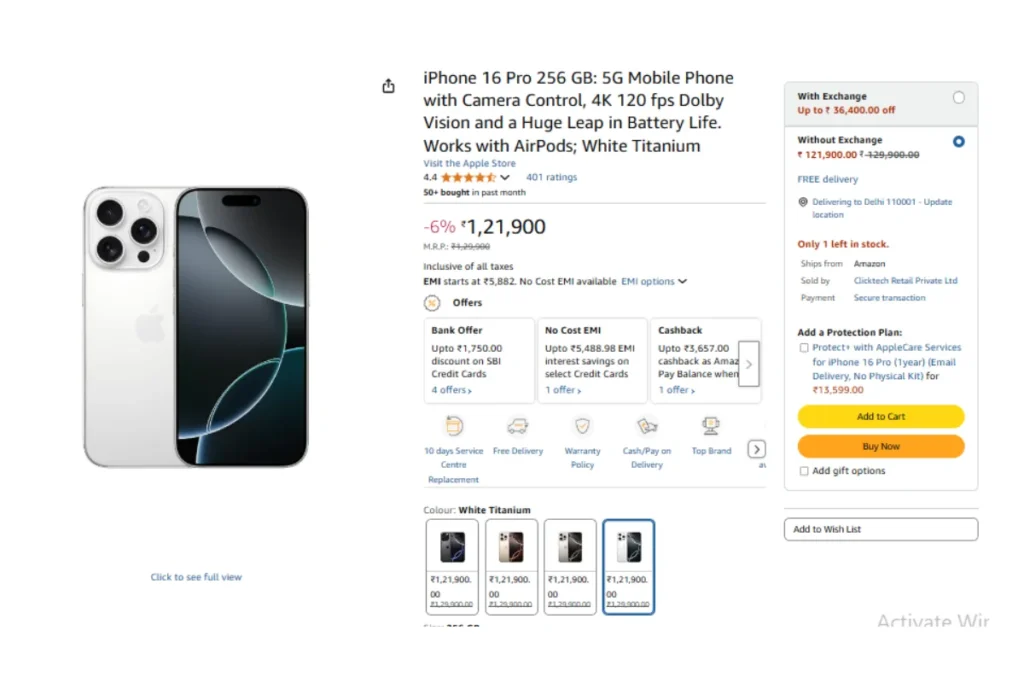Click the Cash/Pay on Delivery icon
This screenshot has height=683, width=1024.
(647, 425)
